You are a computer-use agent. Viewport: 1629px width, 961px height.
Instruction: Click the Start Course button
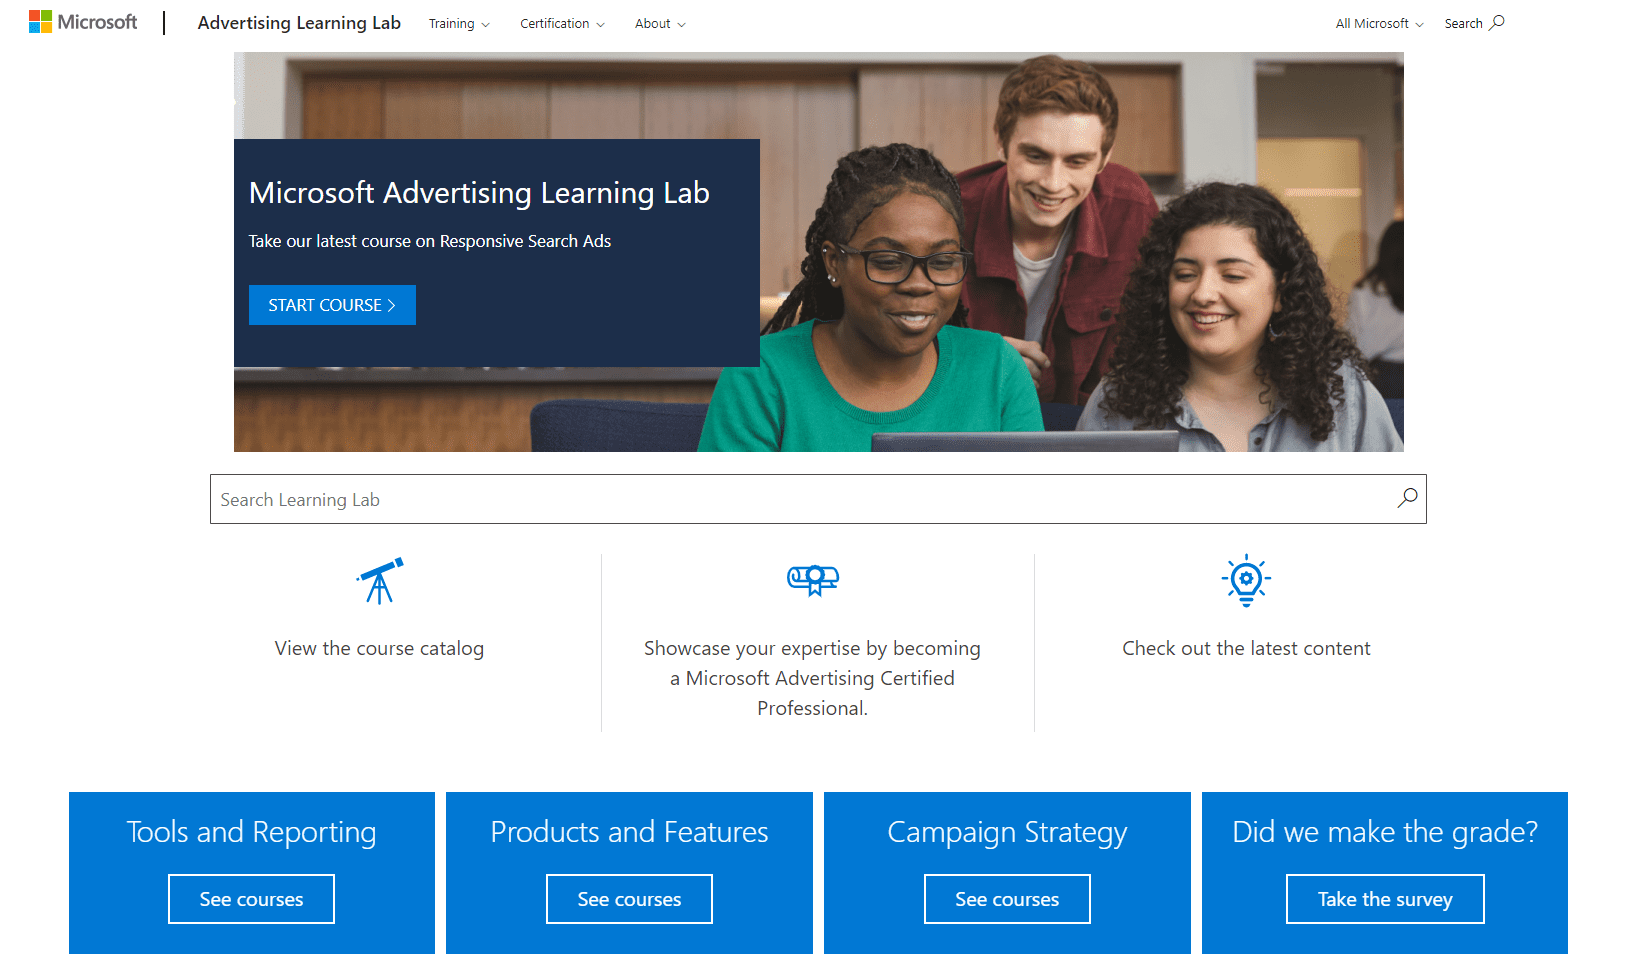[332, 305]
